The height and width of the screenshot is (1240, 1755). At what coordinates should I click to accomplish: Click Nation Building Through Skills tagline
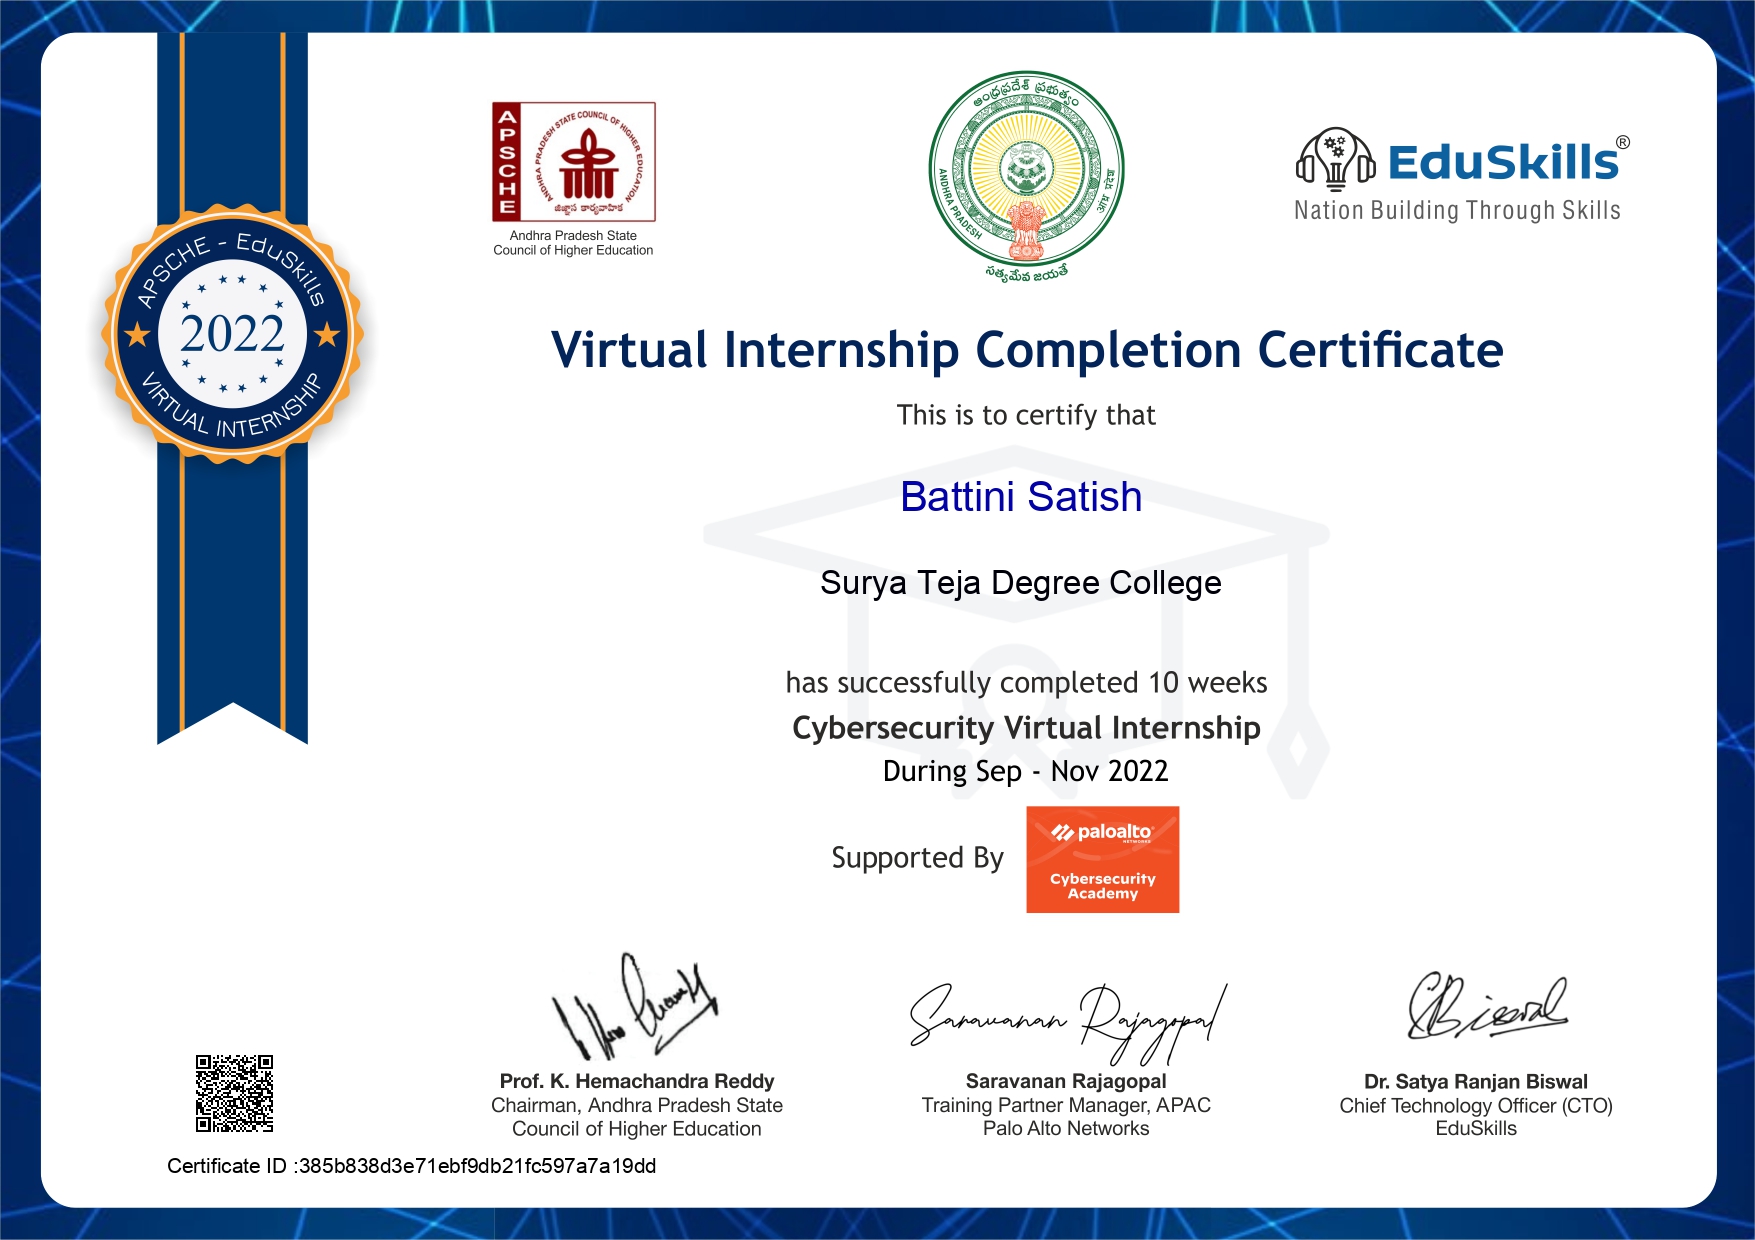[1456, 211]
